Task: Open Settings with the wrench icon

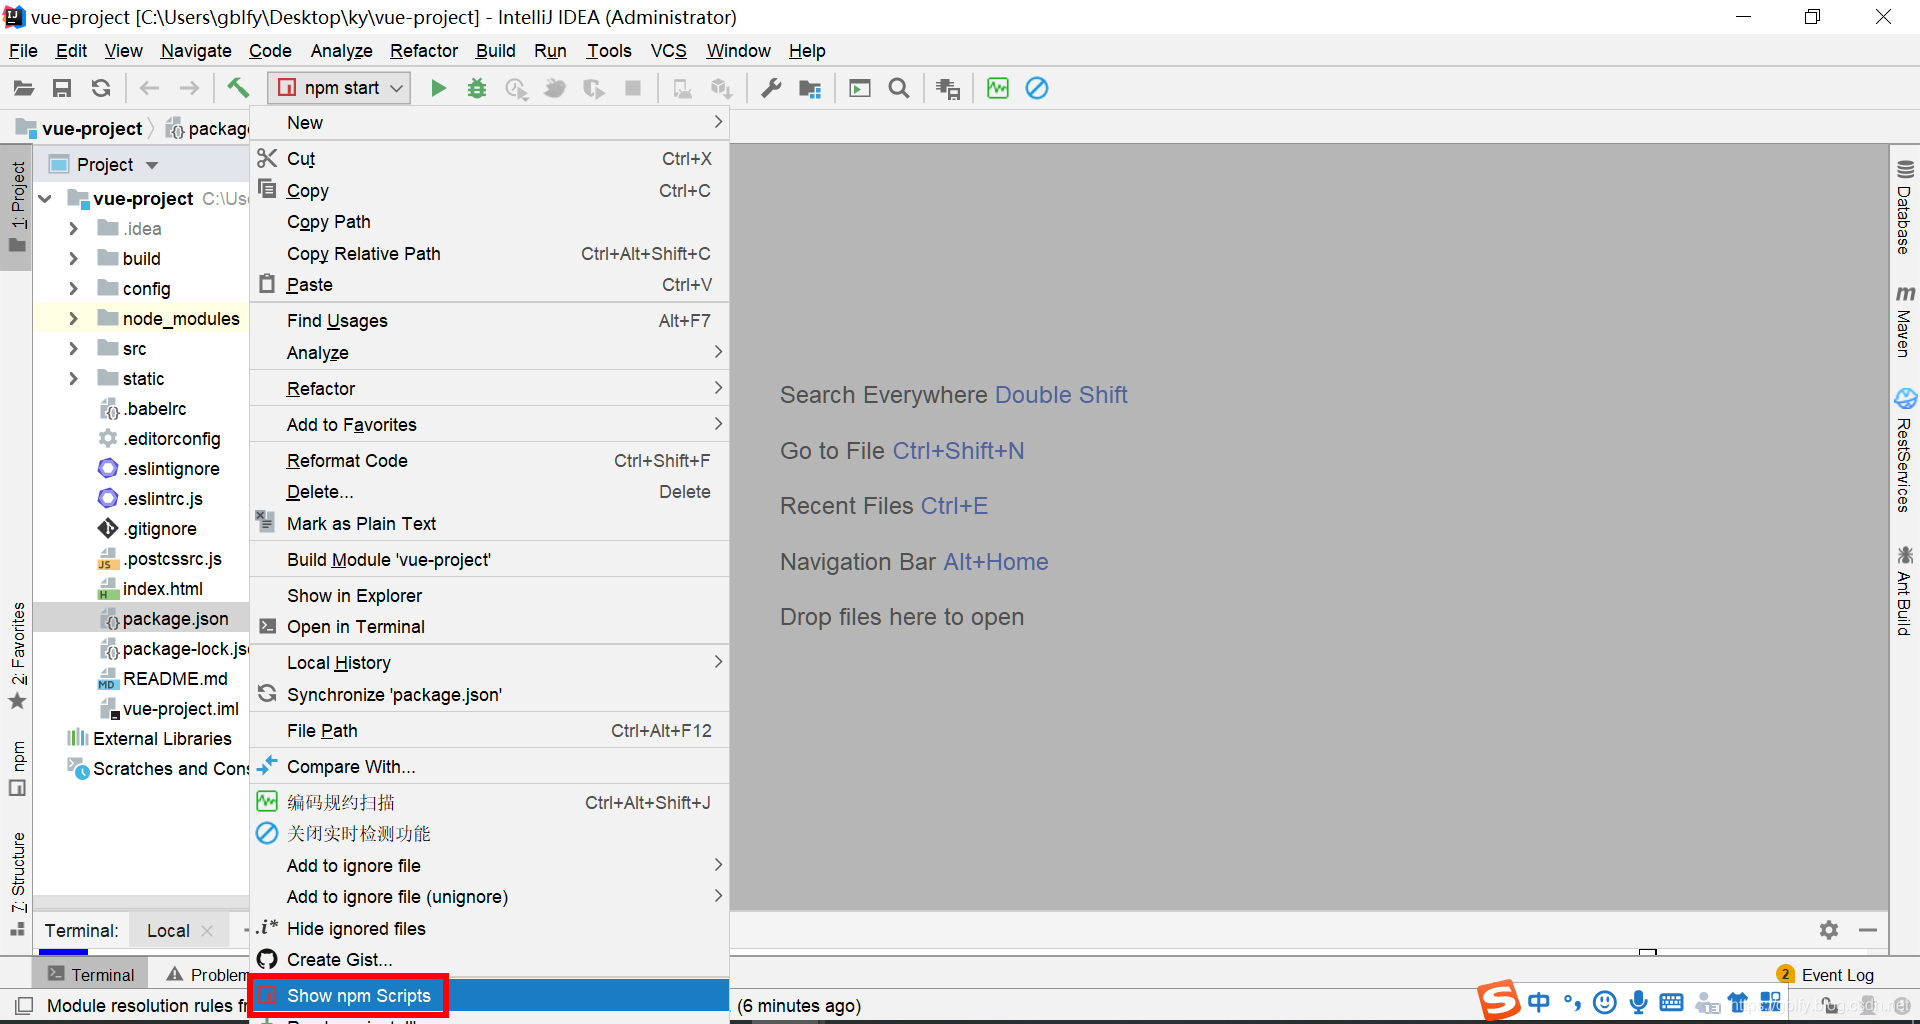Action: pyautogui.click(x=771, y=88)
